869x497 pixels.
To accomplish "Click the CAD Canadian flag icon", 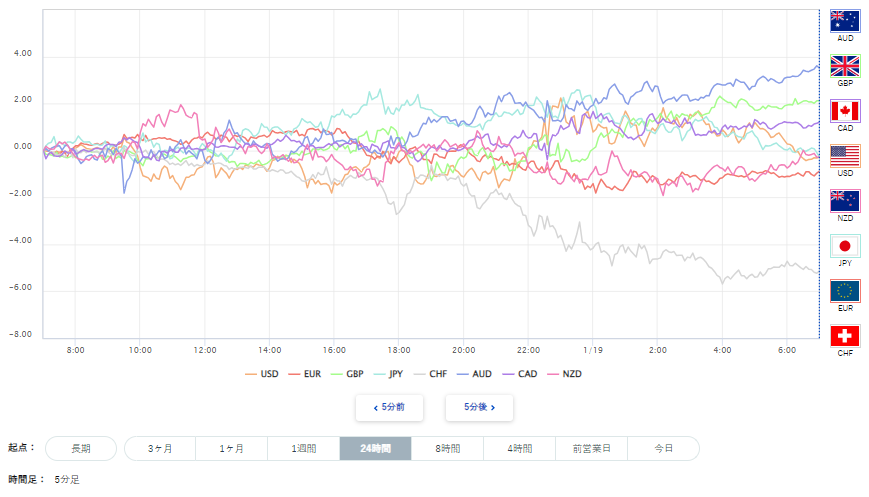I will pos(845,111).
